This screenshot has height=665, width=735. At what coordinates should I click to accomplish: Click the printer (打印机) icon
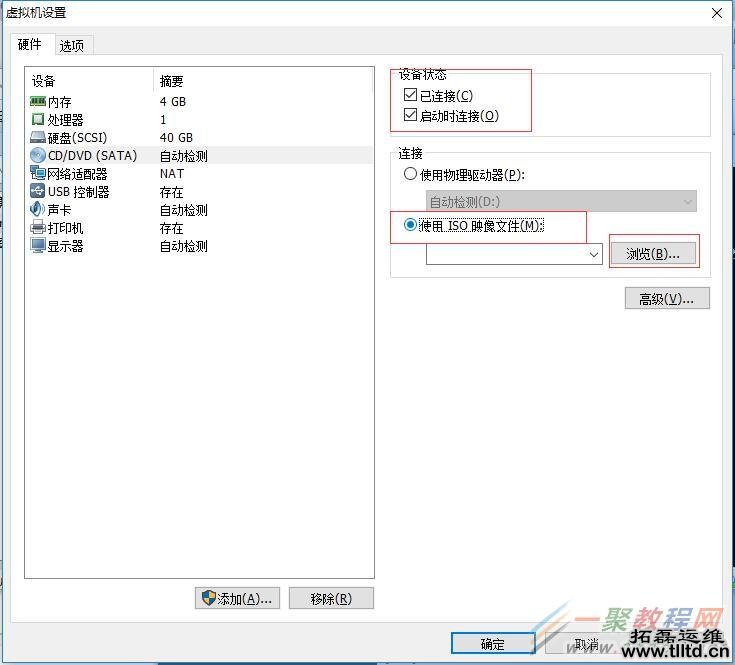38,227
